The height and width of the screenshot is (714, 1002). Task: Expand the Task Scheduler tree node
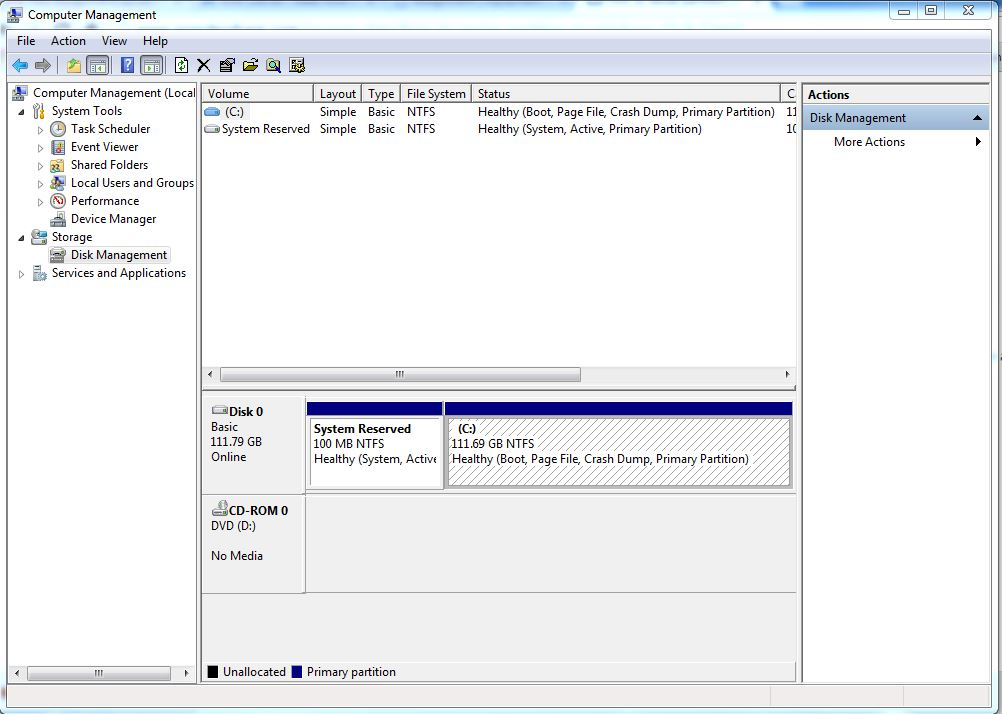tap(41, 130)
